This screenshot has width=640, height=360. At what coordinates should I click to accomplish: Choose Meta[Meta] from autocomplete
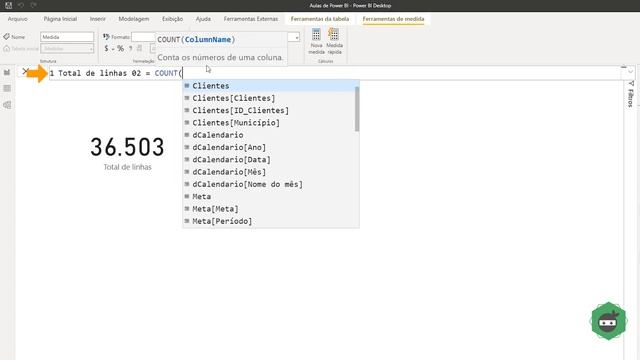(x=269, y=209)
